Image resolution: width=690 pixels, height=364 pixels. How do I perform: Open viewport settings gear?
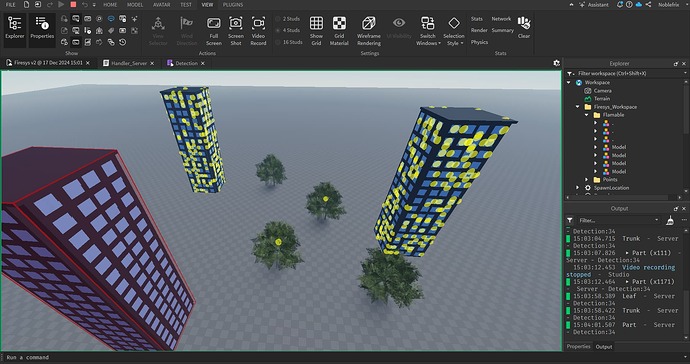tap(556, 63)
